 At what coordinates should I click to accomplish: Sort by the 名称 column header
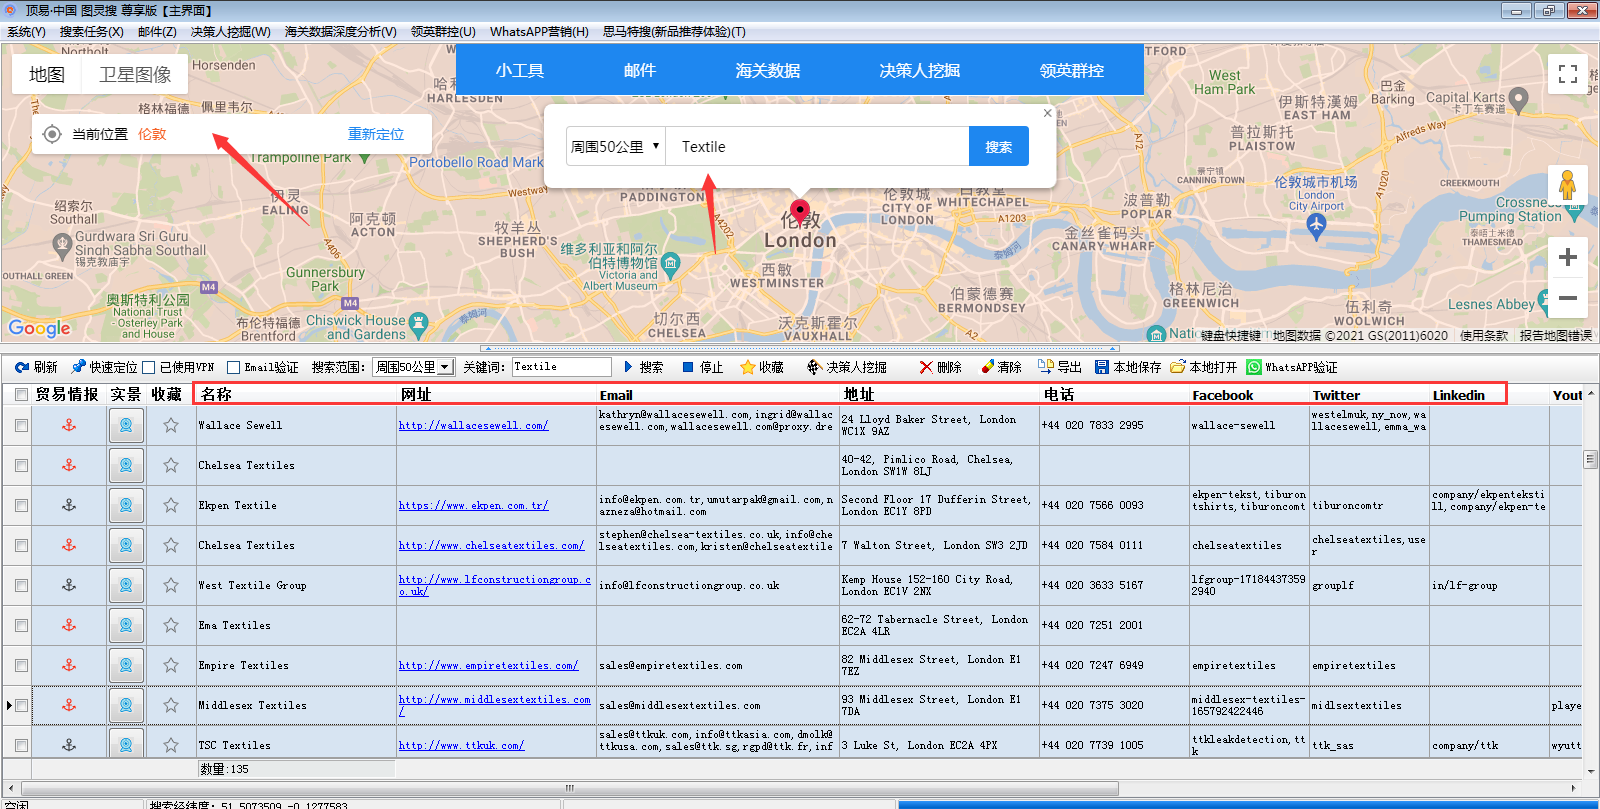click(296, 395)
